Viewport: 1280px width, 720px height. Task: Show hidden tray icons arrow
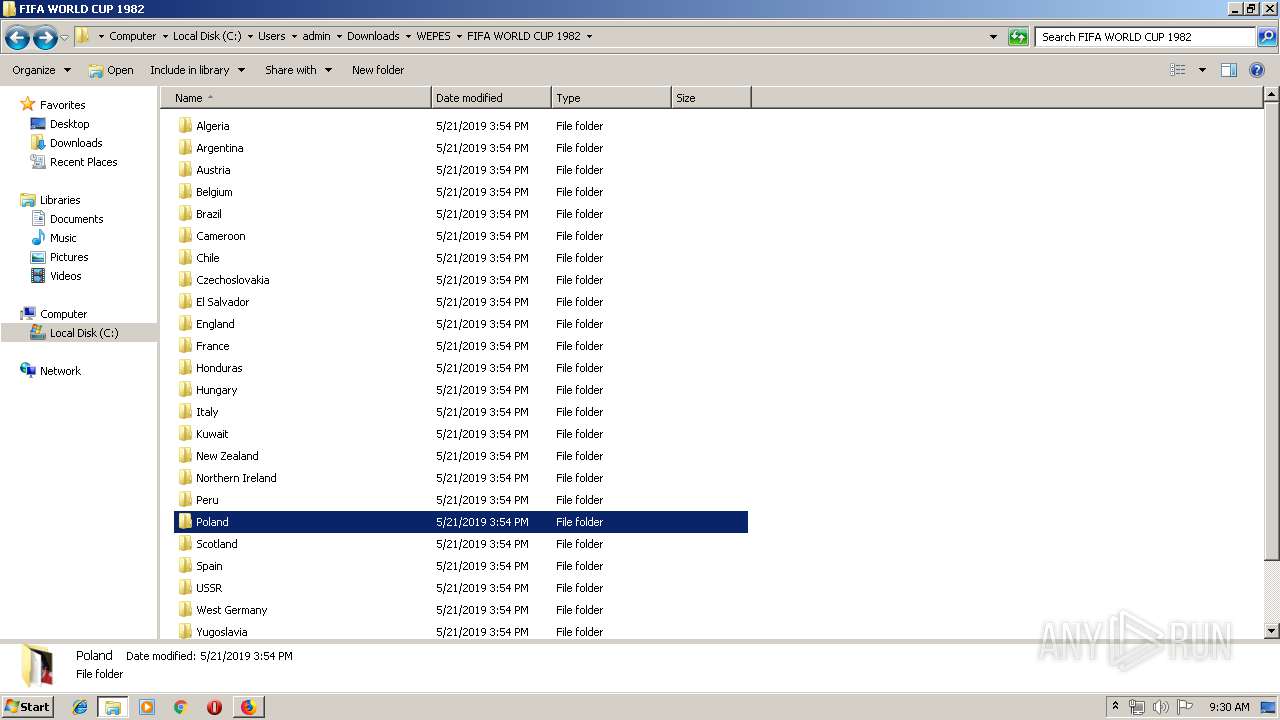pyautogui.click(x=1115, y=707)
